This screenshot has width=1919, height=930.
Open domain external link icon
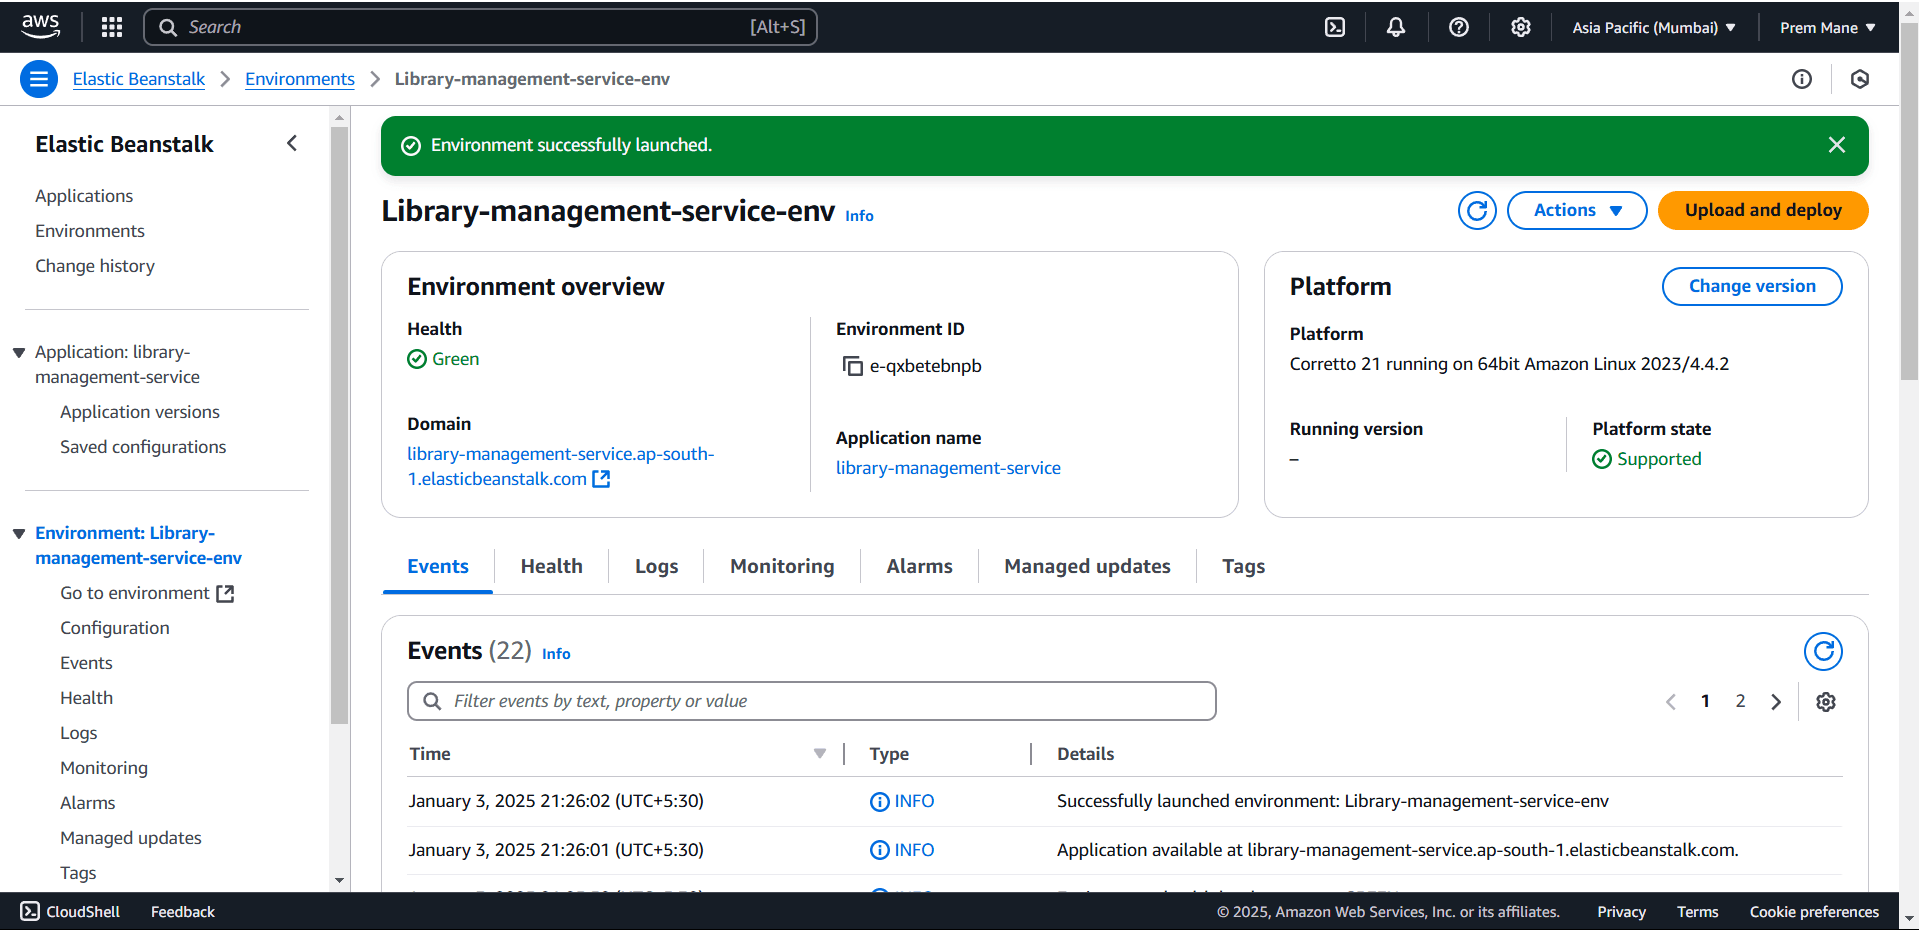coord(601,479)
